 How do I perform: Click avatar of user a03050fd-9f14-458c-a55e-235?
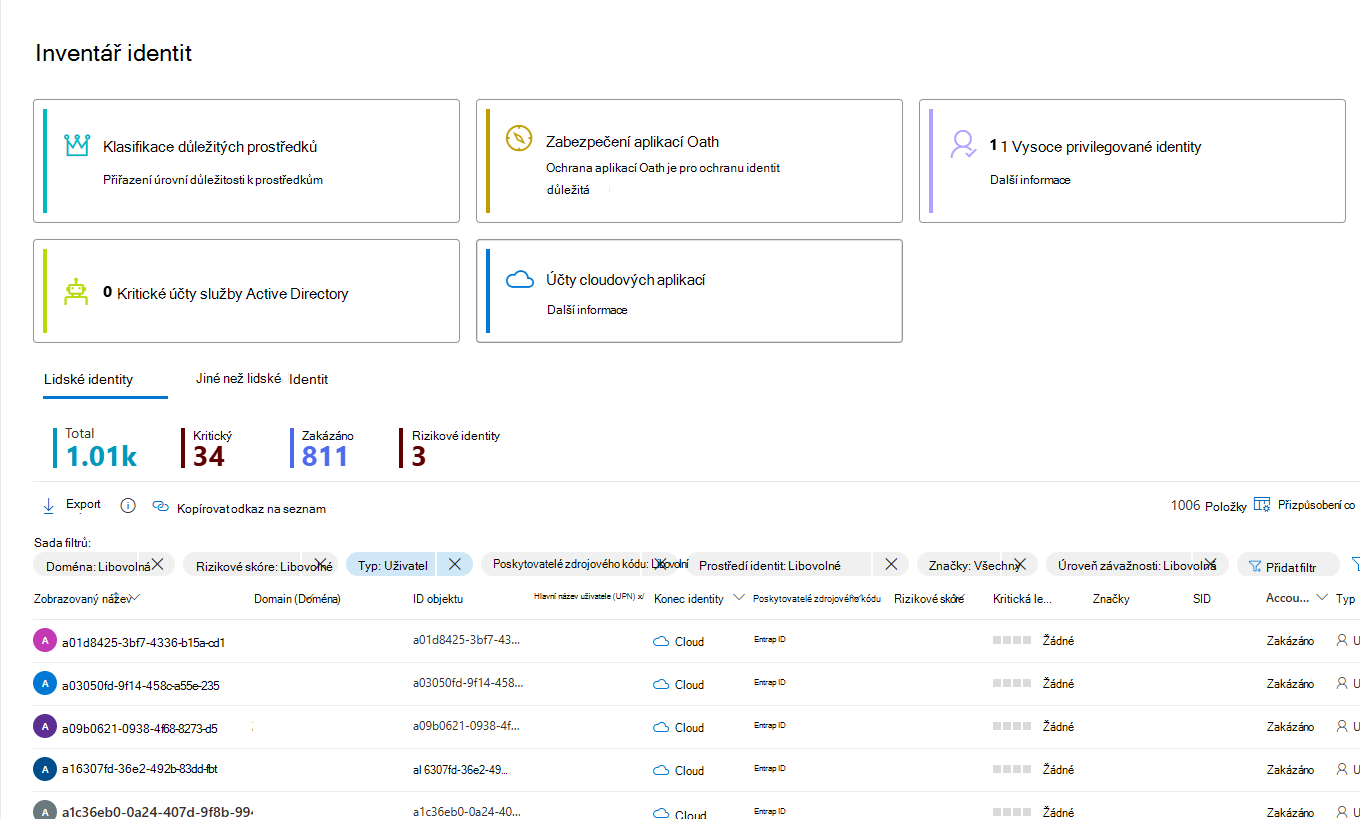pyautogui.click(x=44, y=684)
